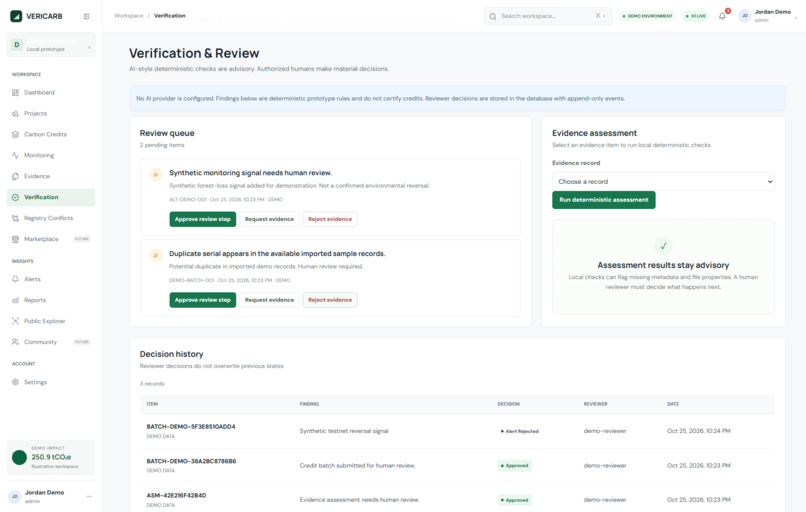Image resolution: width=806 pixels, height=512 pixels.
Task: Expand the Choose a record dropdown
Action: pos(663,181)
